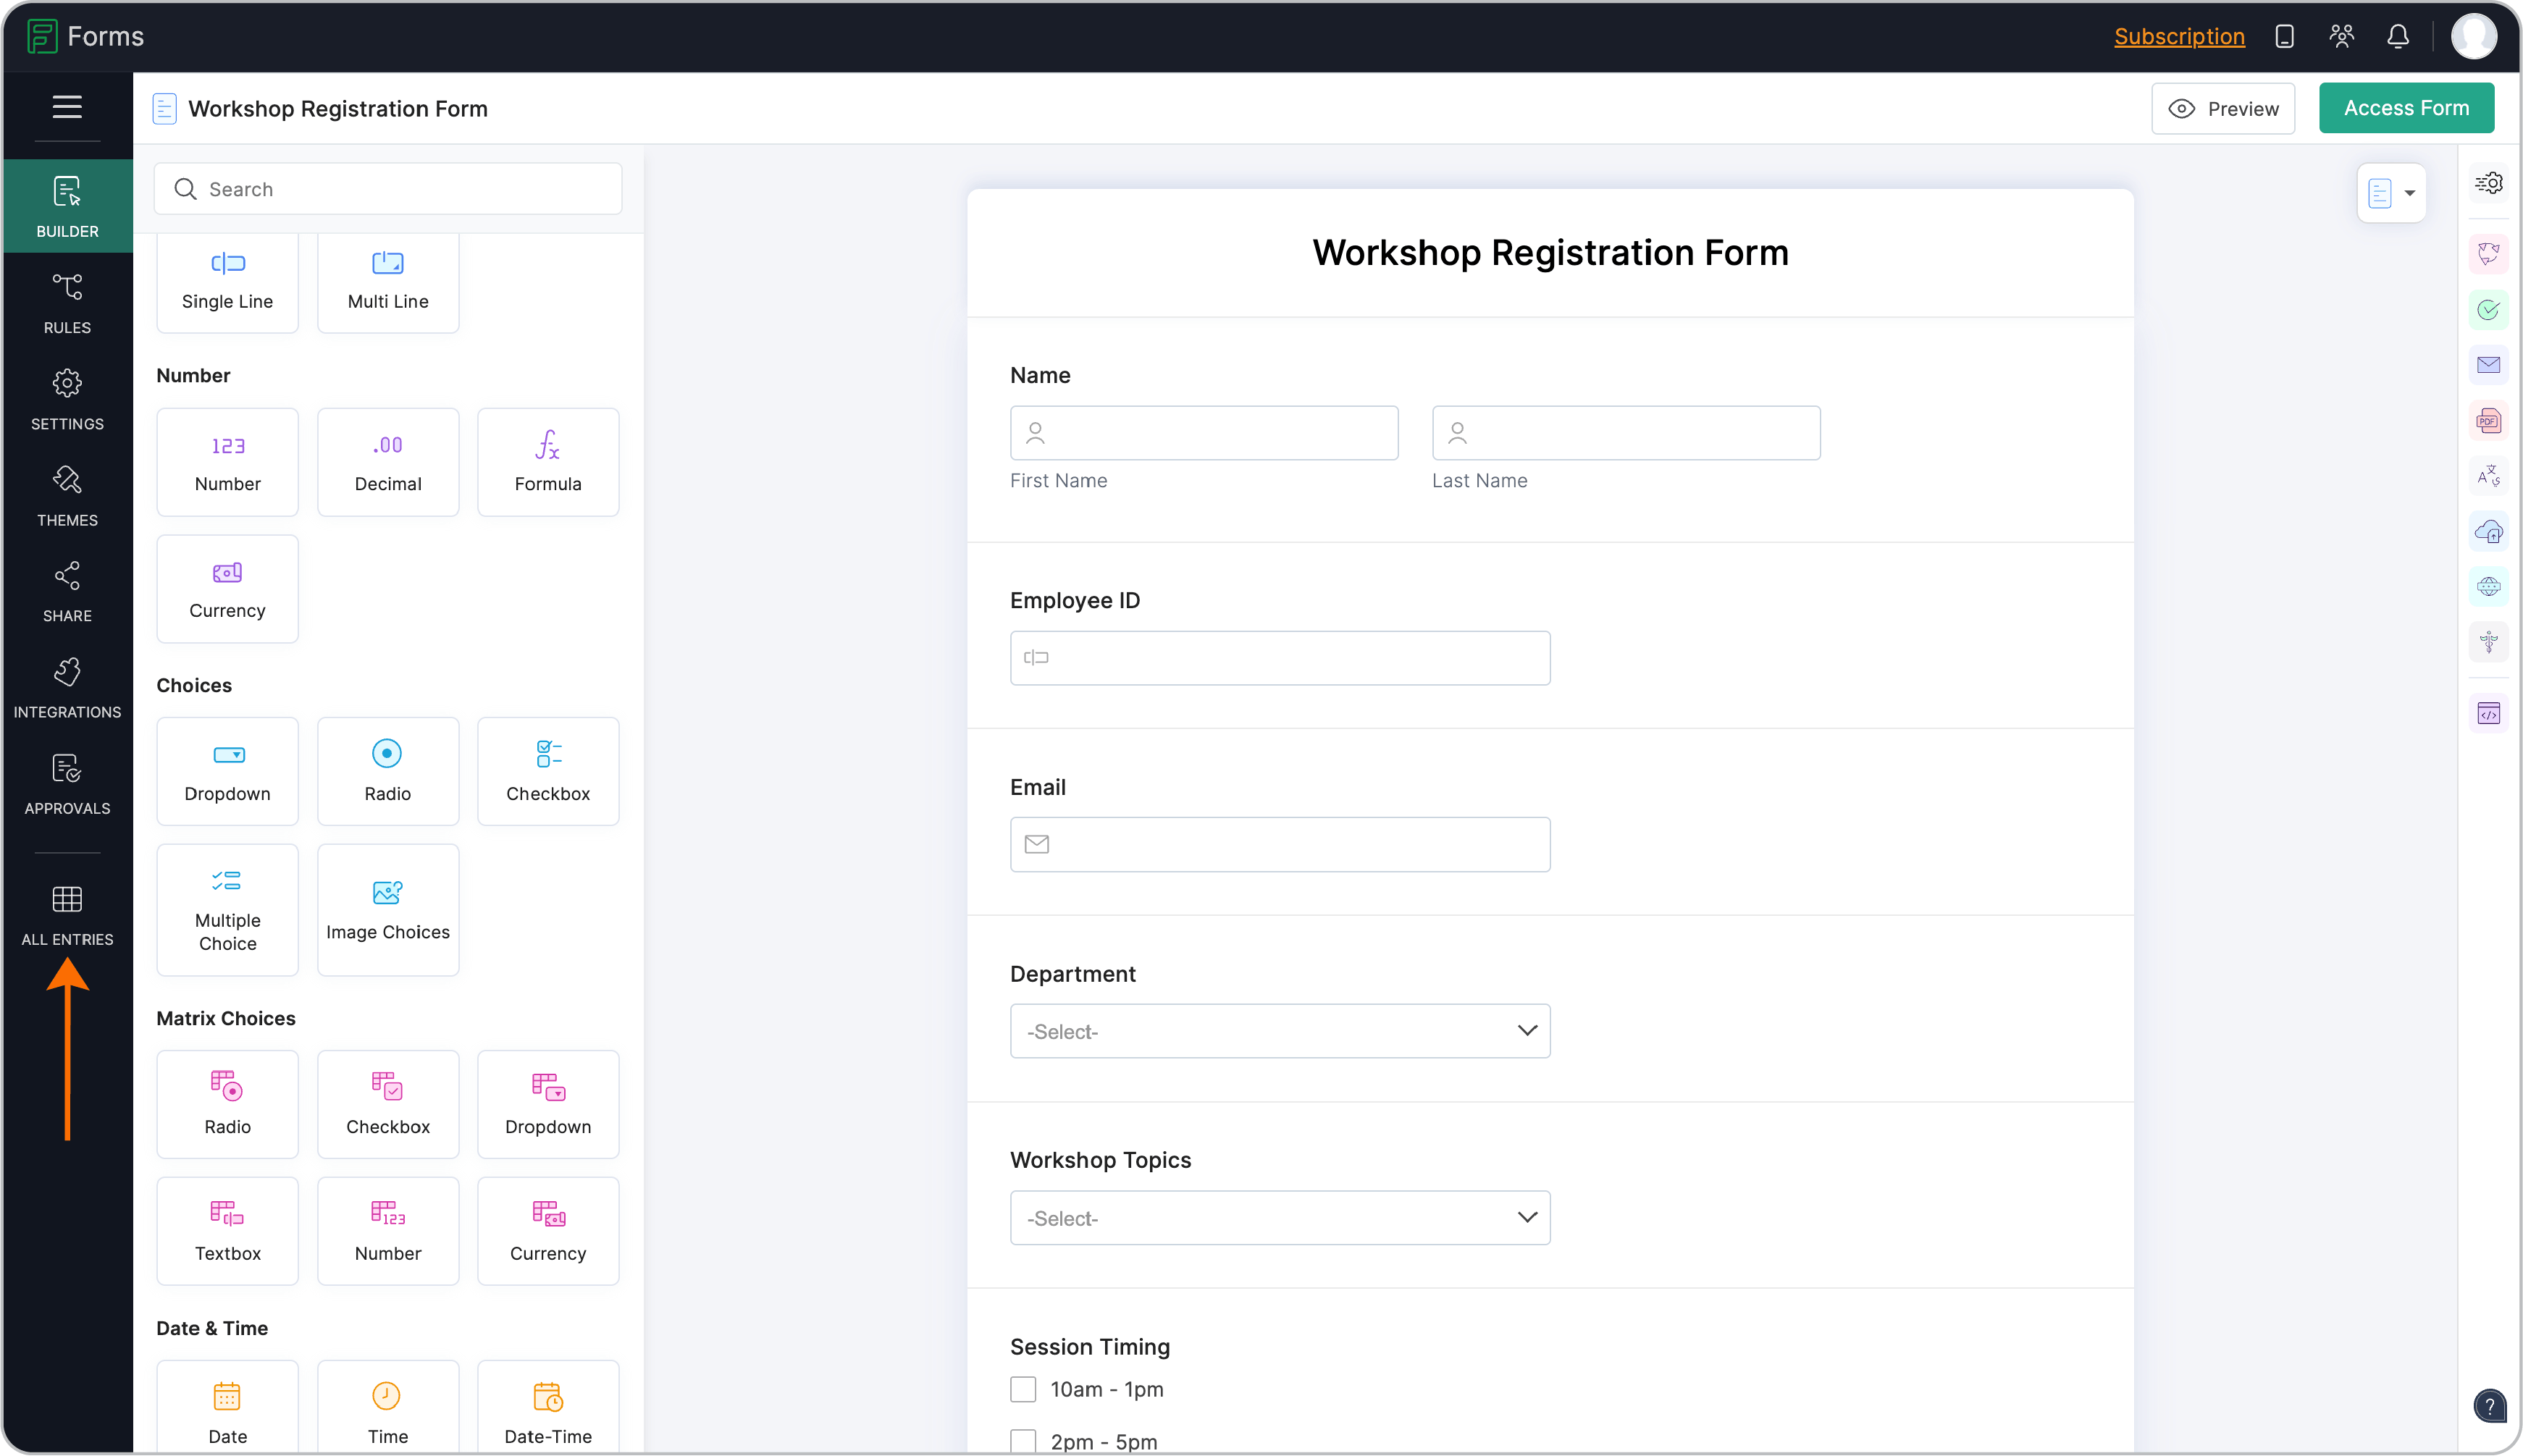Open the Subscription link
The width and height of the screenshot is (2523, 1456).
click(x=2178, y=37)
